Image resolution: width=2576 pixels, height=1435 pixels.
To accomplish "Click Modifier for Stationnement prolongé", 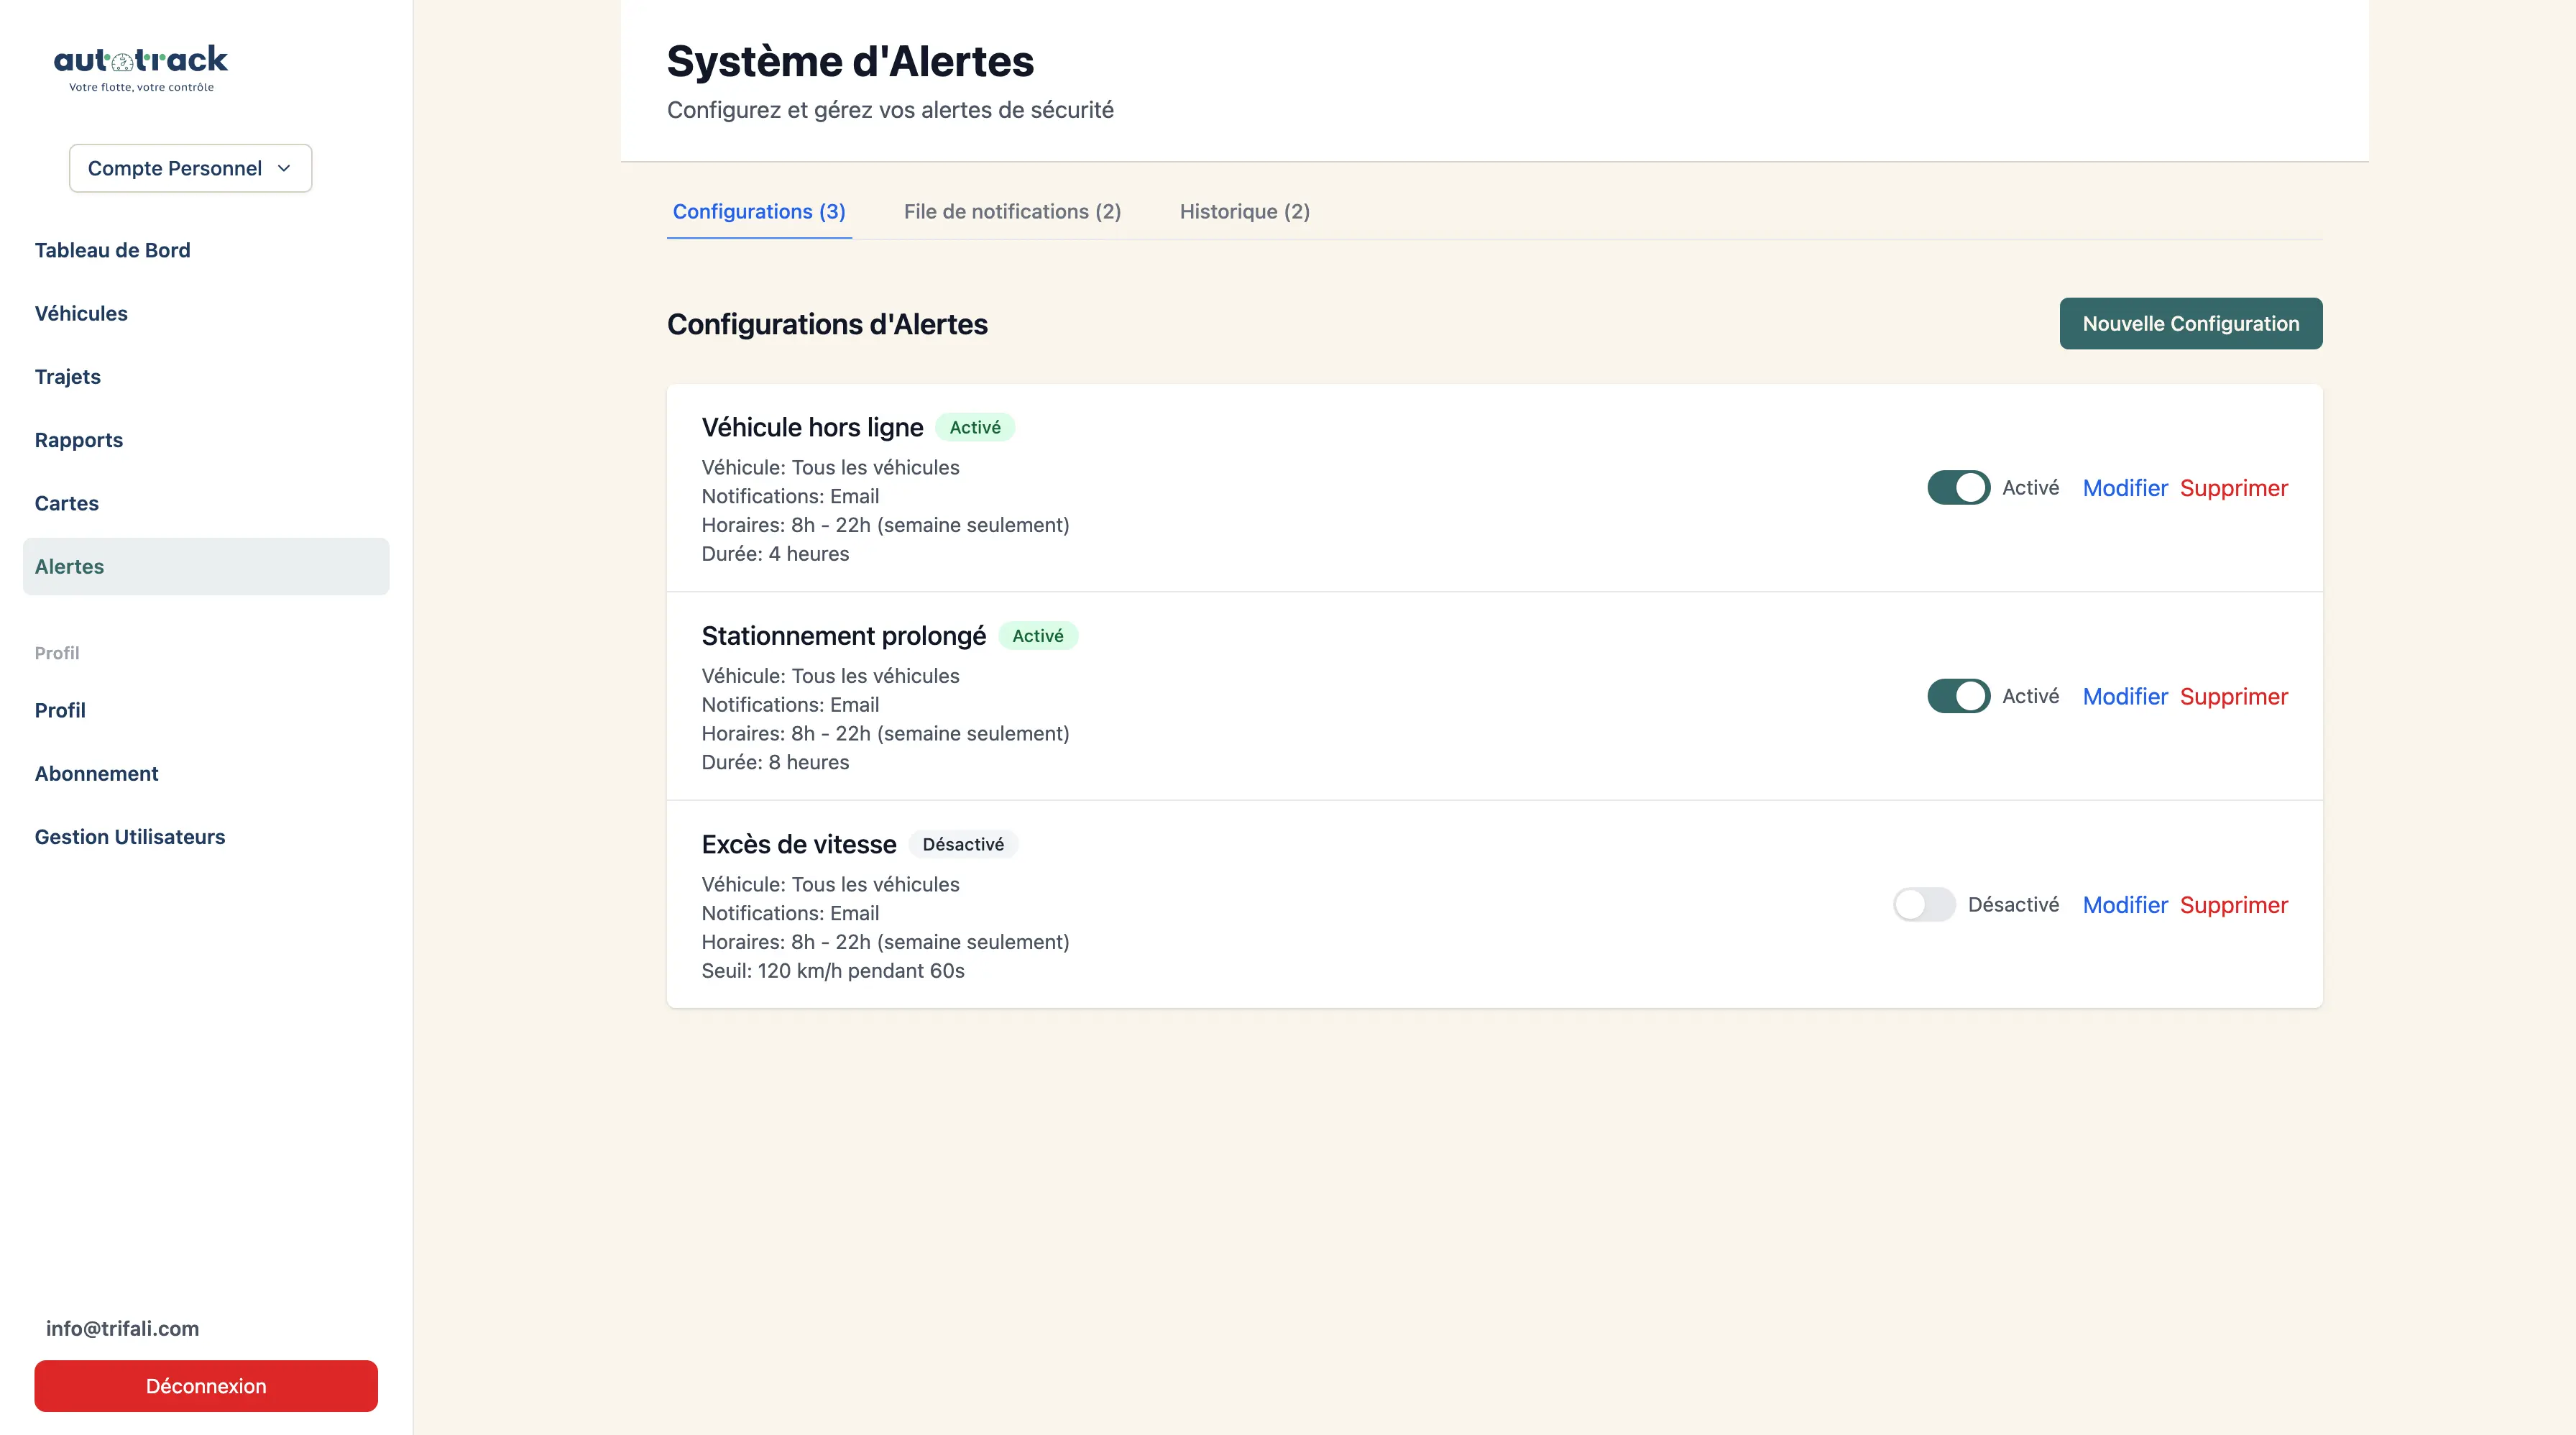I will (x=2125, y=696).
